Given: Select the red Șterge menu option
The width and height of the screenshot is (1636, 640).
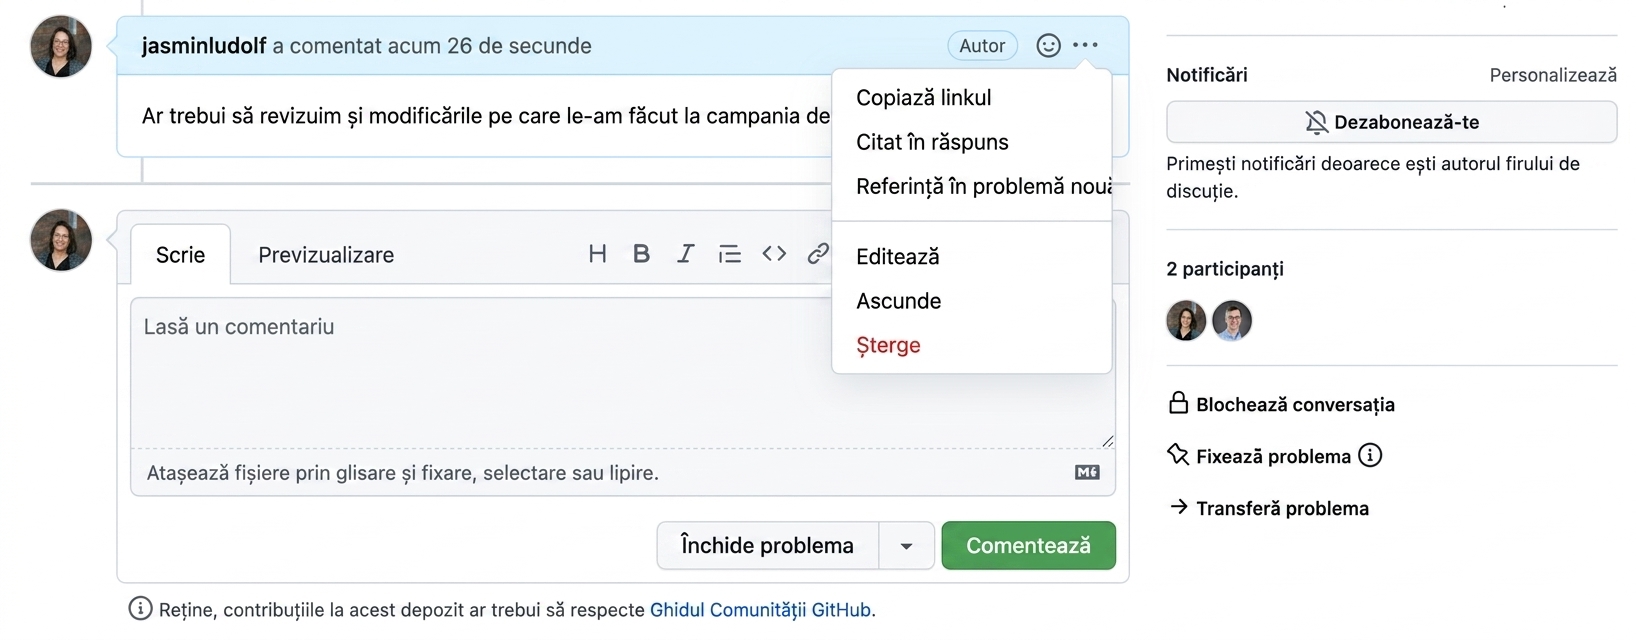Looking at the screenshot, I should coord(888,346).
